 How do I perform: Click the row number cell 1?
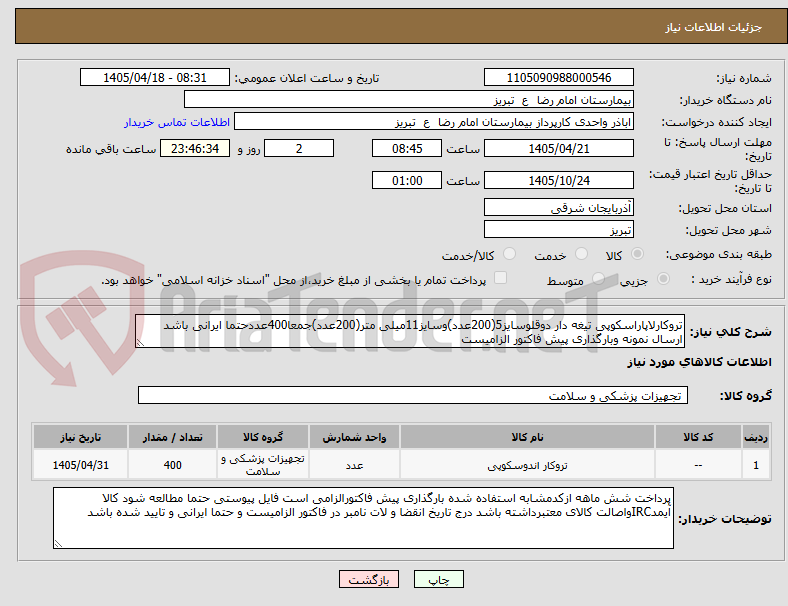coord(755,465)
